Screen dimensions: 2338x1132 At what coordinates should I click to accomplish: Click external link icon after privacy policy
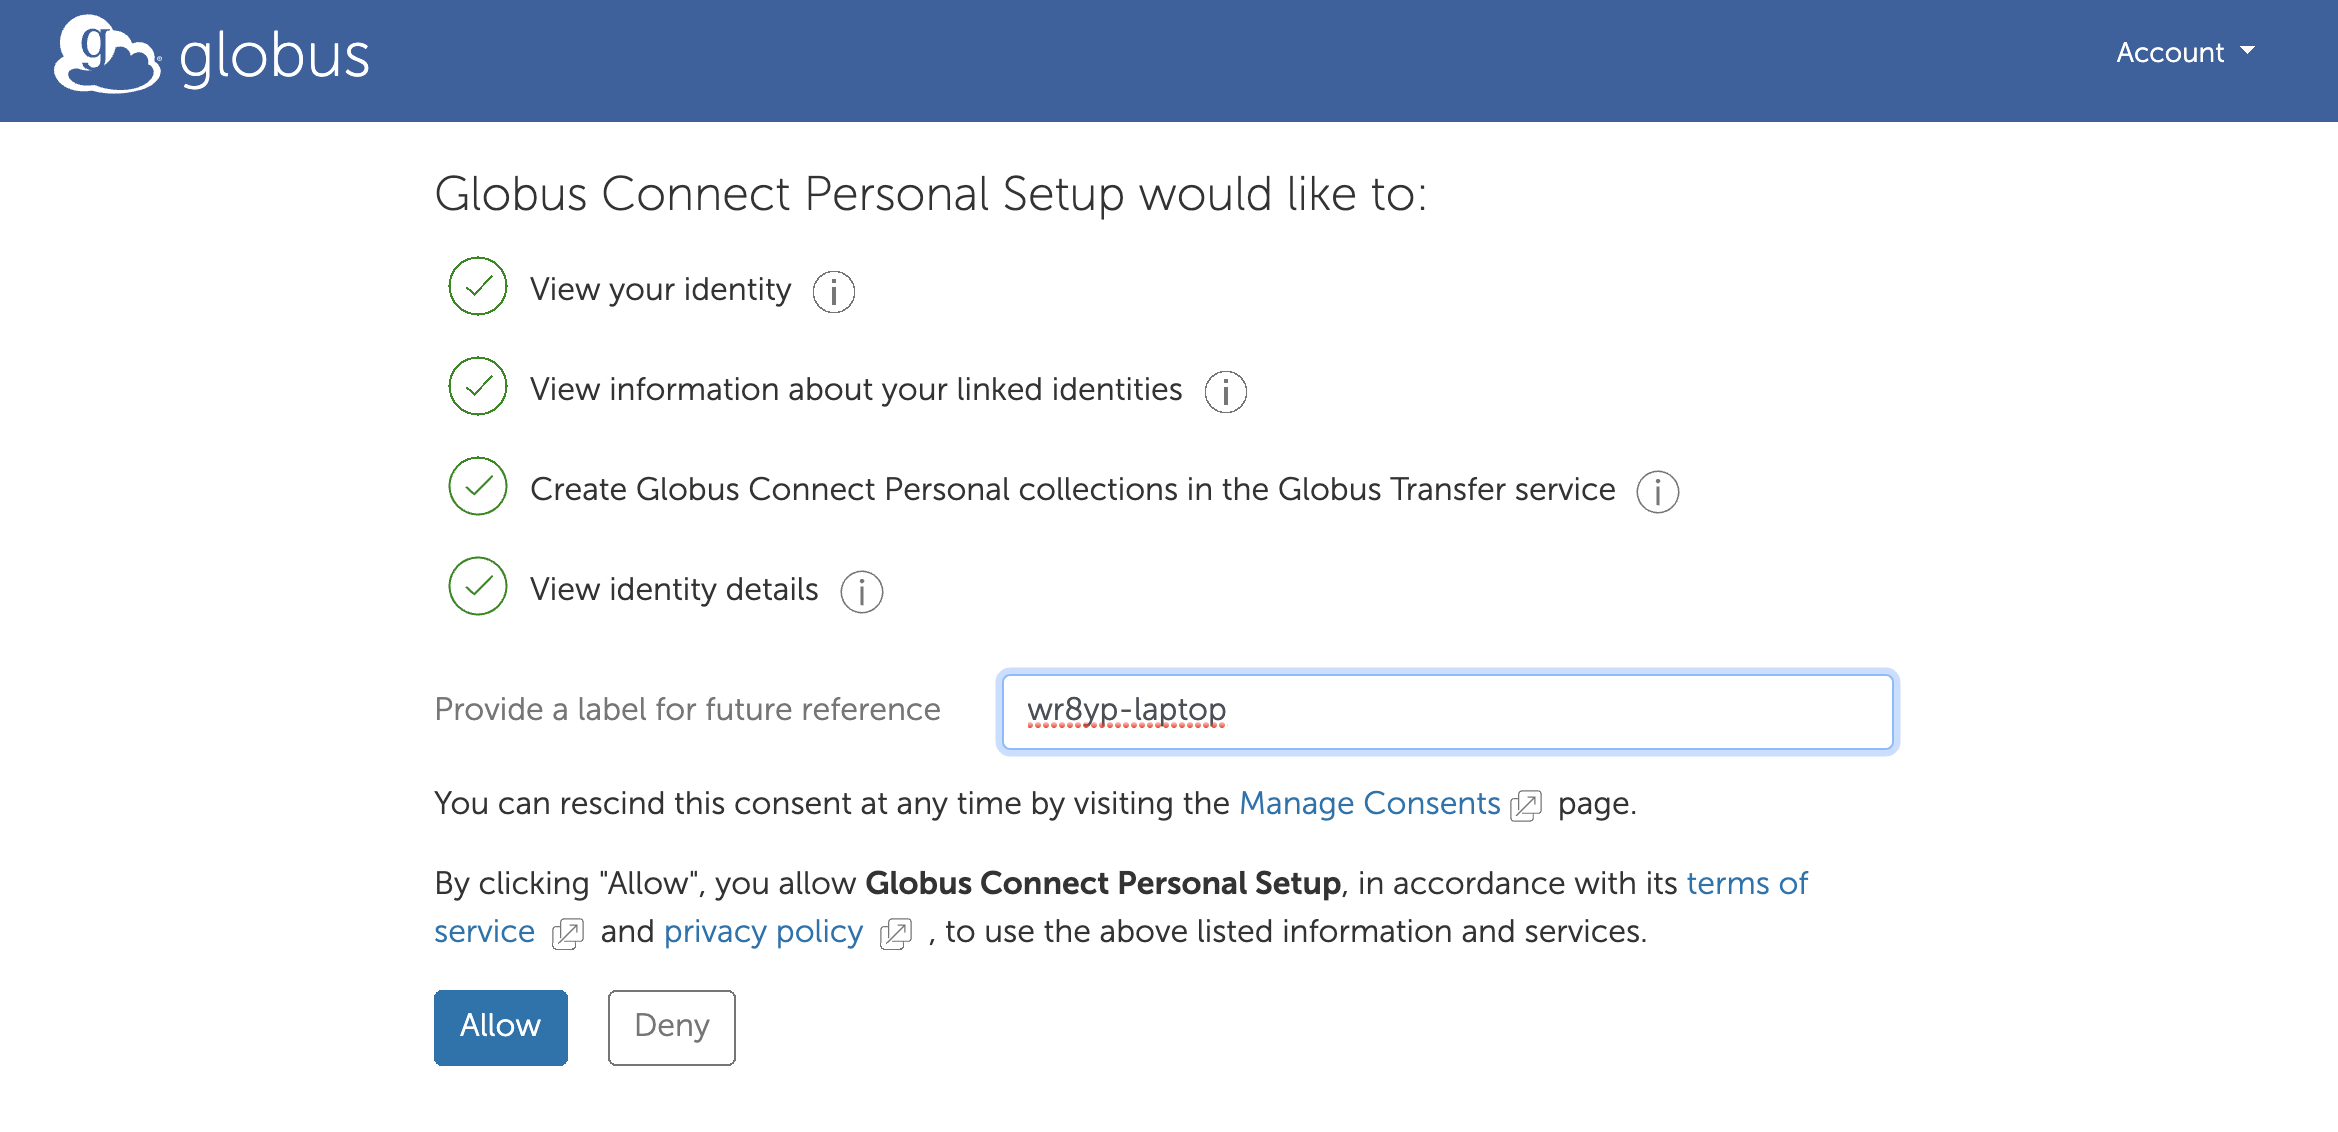[896, 933]
